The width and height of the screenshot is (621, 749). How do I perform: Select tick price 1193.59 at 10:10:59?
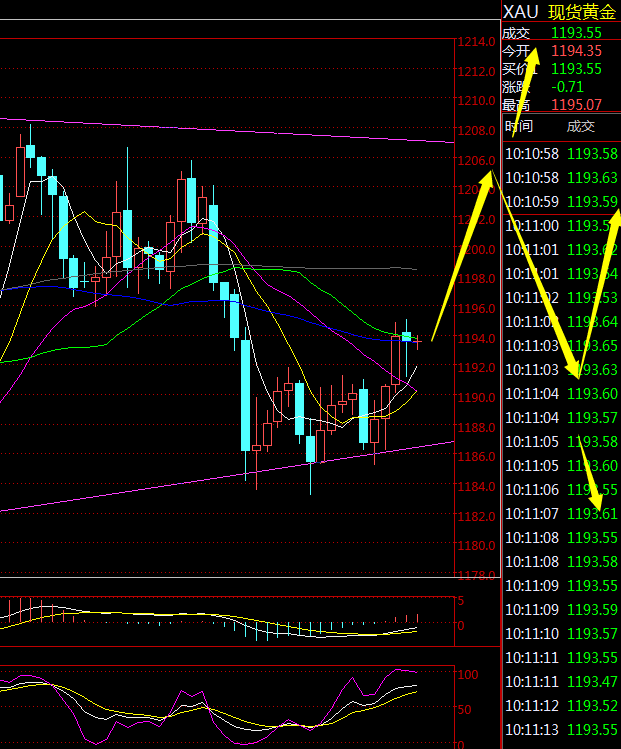(x=592, y=202)
